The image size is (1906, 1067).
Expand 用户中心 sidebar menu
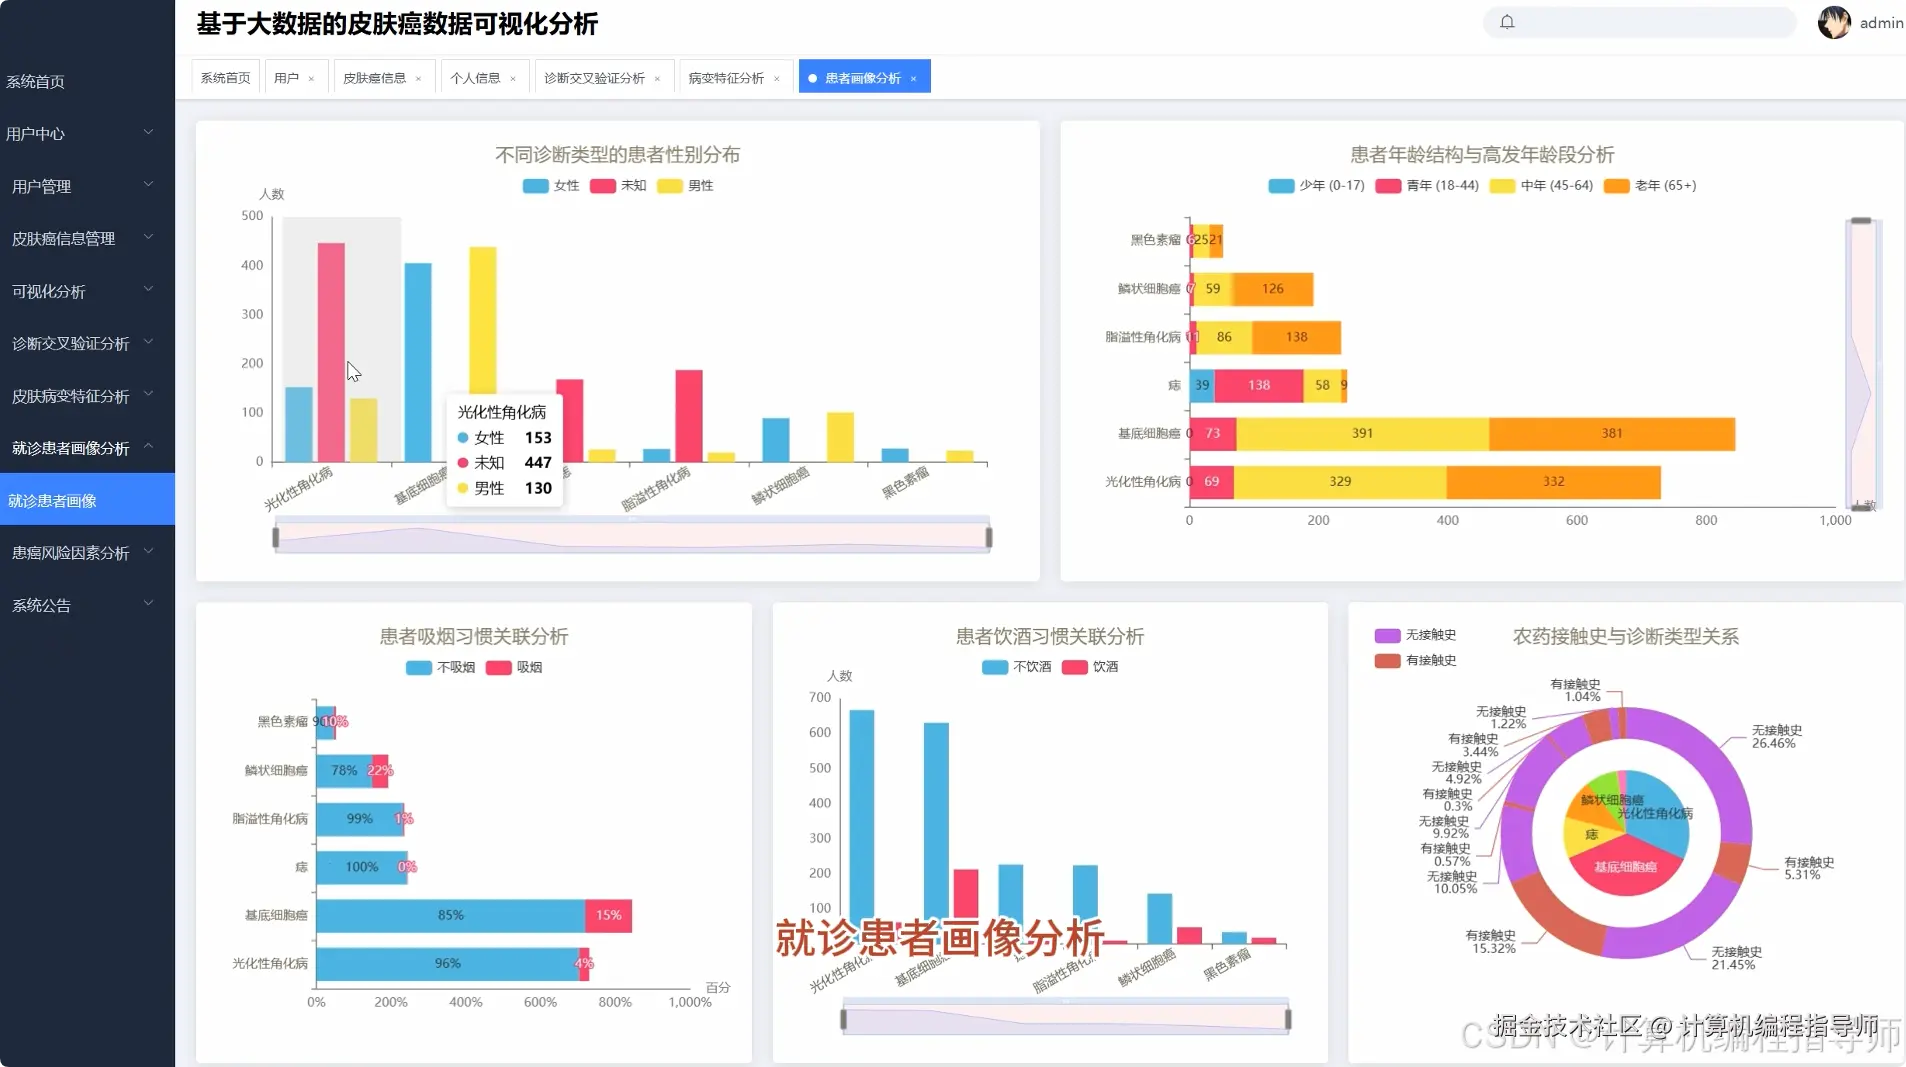pyautogui.click(x=87, y=133)
